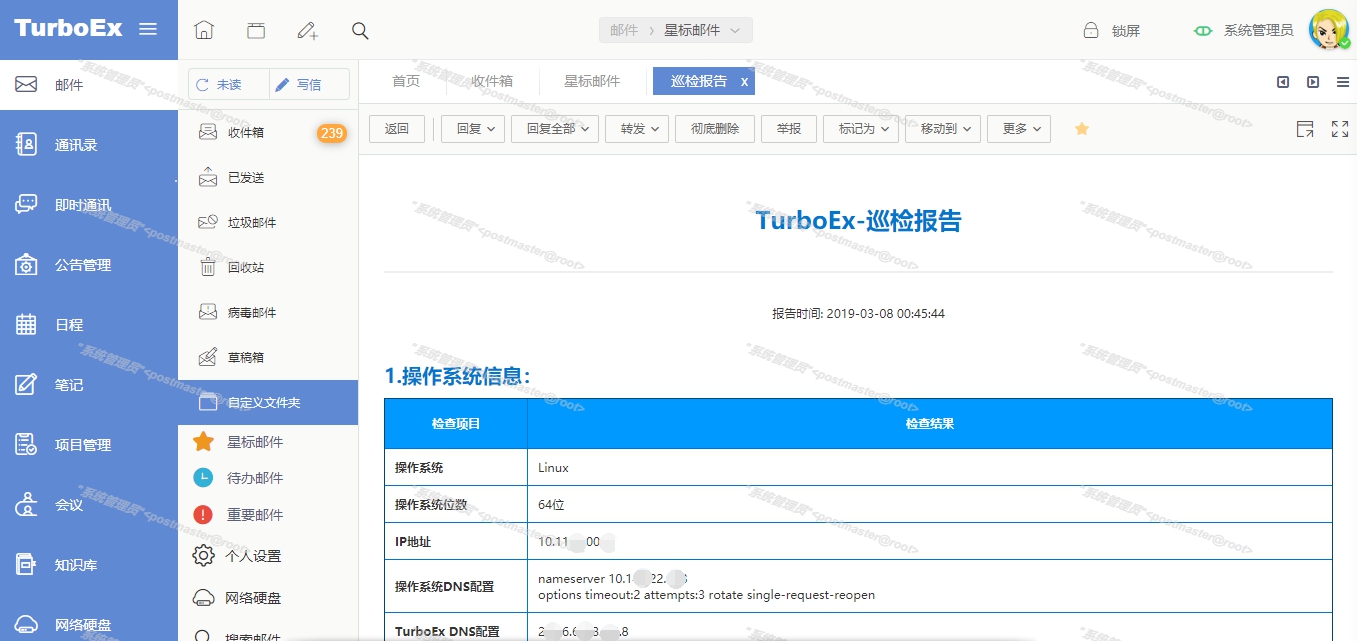
Task: Open the 回复全部 reply-all dropdown
Action: tap(555, 129)
